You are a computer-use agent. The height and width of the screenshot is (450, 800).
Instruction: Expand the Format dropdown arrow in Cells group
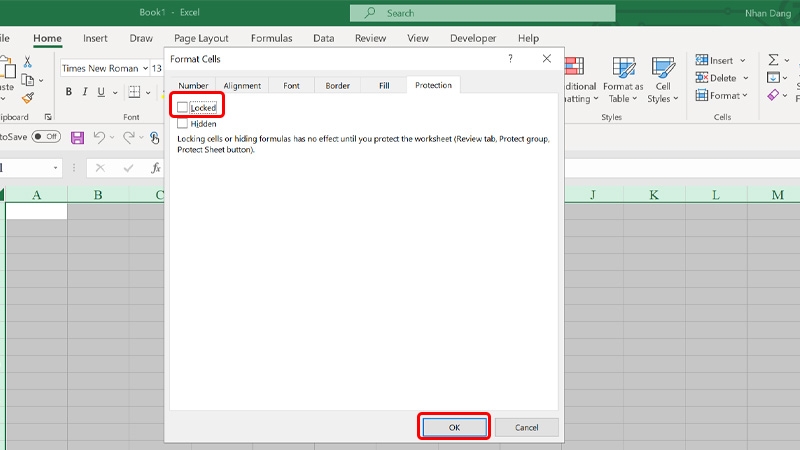tap(745, 95)
